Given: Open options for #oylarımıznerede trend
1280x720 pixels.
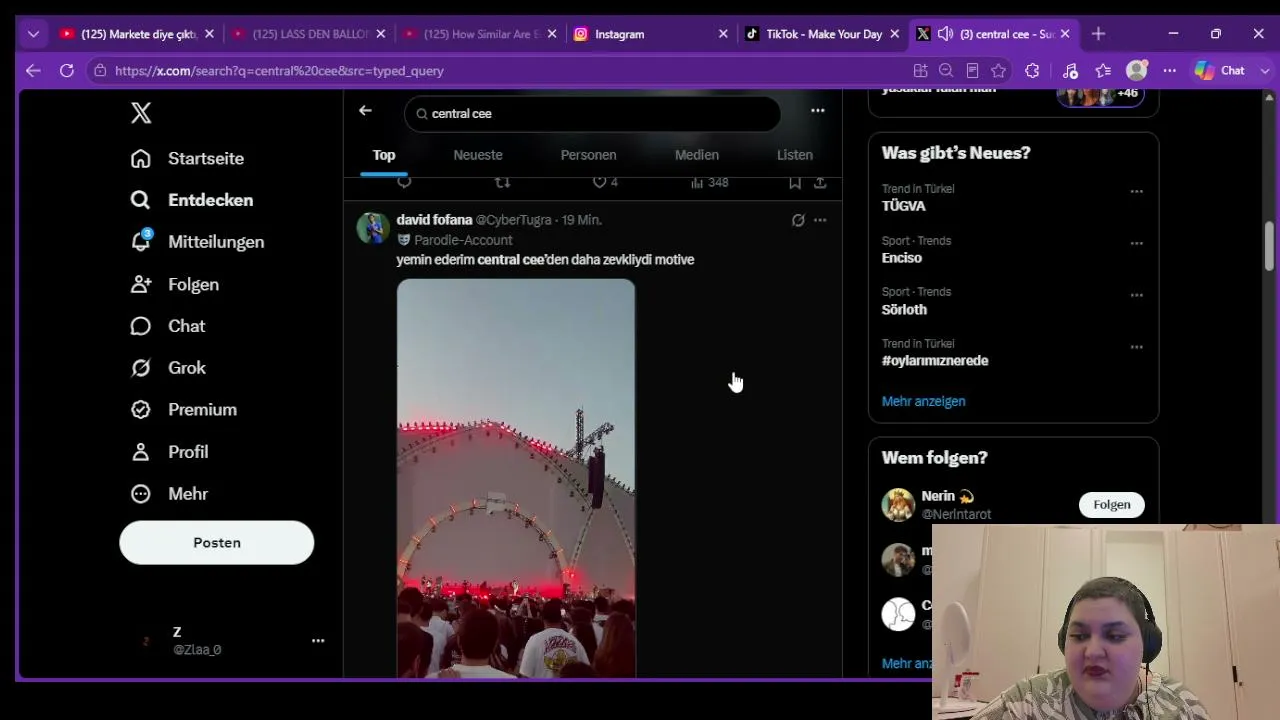Looking at the screenshot, I should pyautogui.click(x=1136, y=347).
